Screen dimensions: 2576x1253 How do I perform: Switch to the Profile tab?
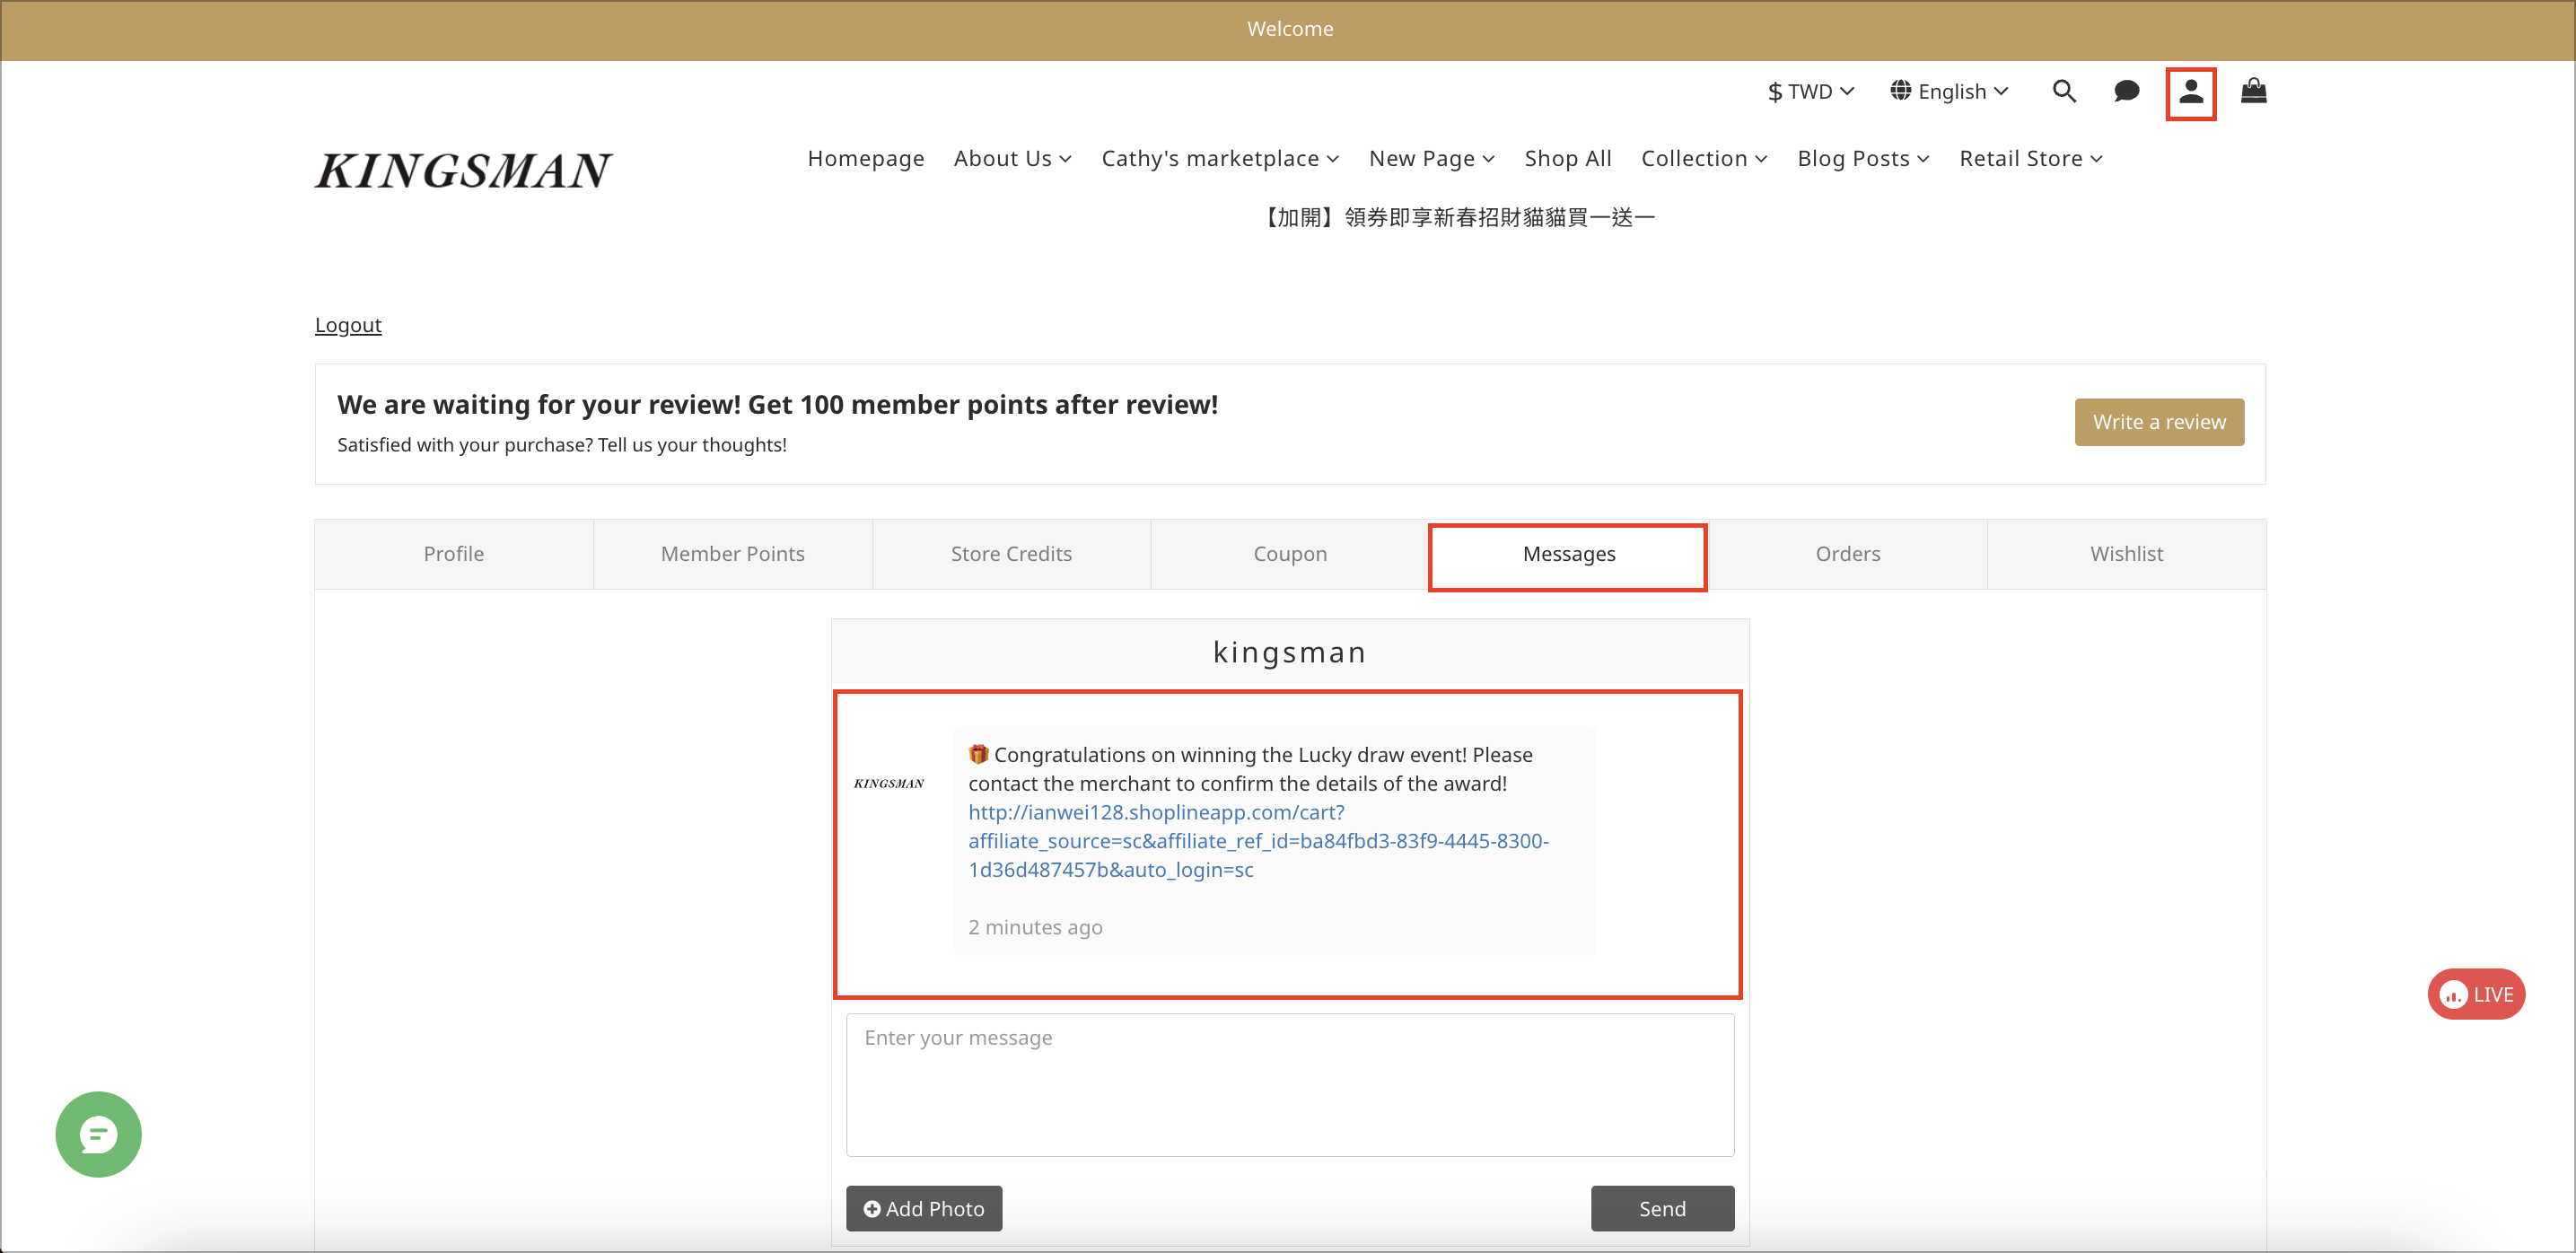[454, 554]
